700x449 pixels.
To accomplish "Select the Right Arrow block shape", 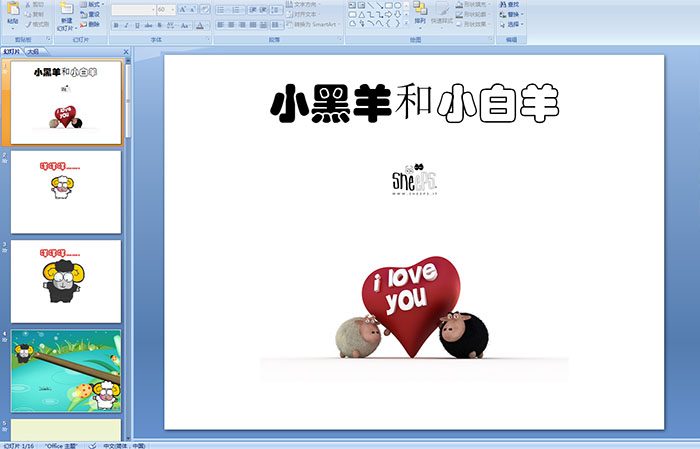I will (388, 15).
